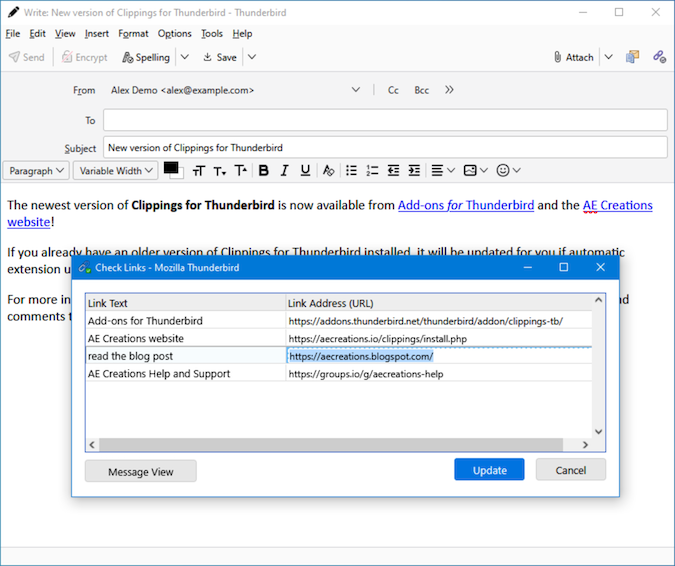675x566 pixels.
Task: Cancel the Check Links dialog
Action: coord(570,470)
